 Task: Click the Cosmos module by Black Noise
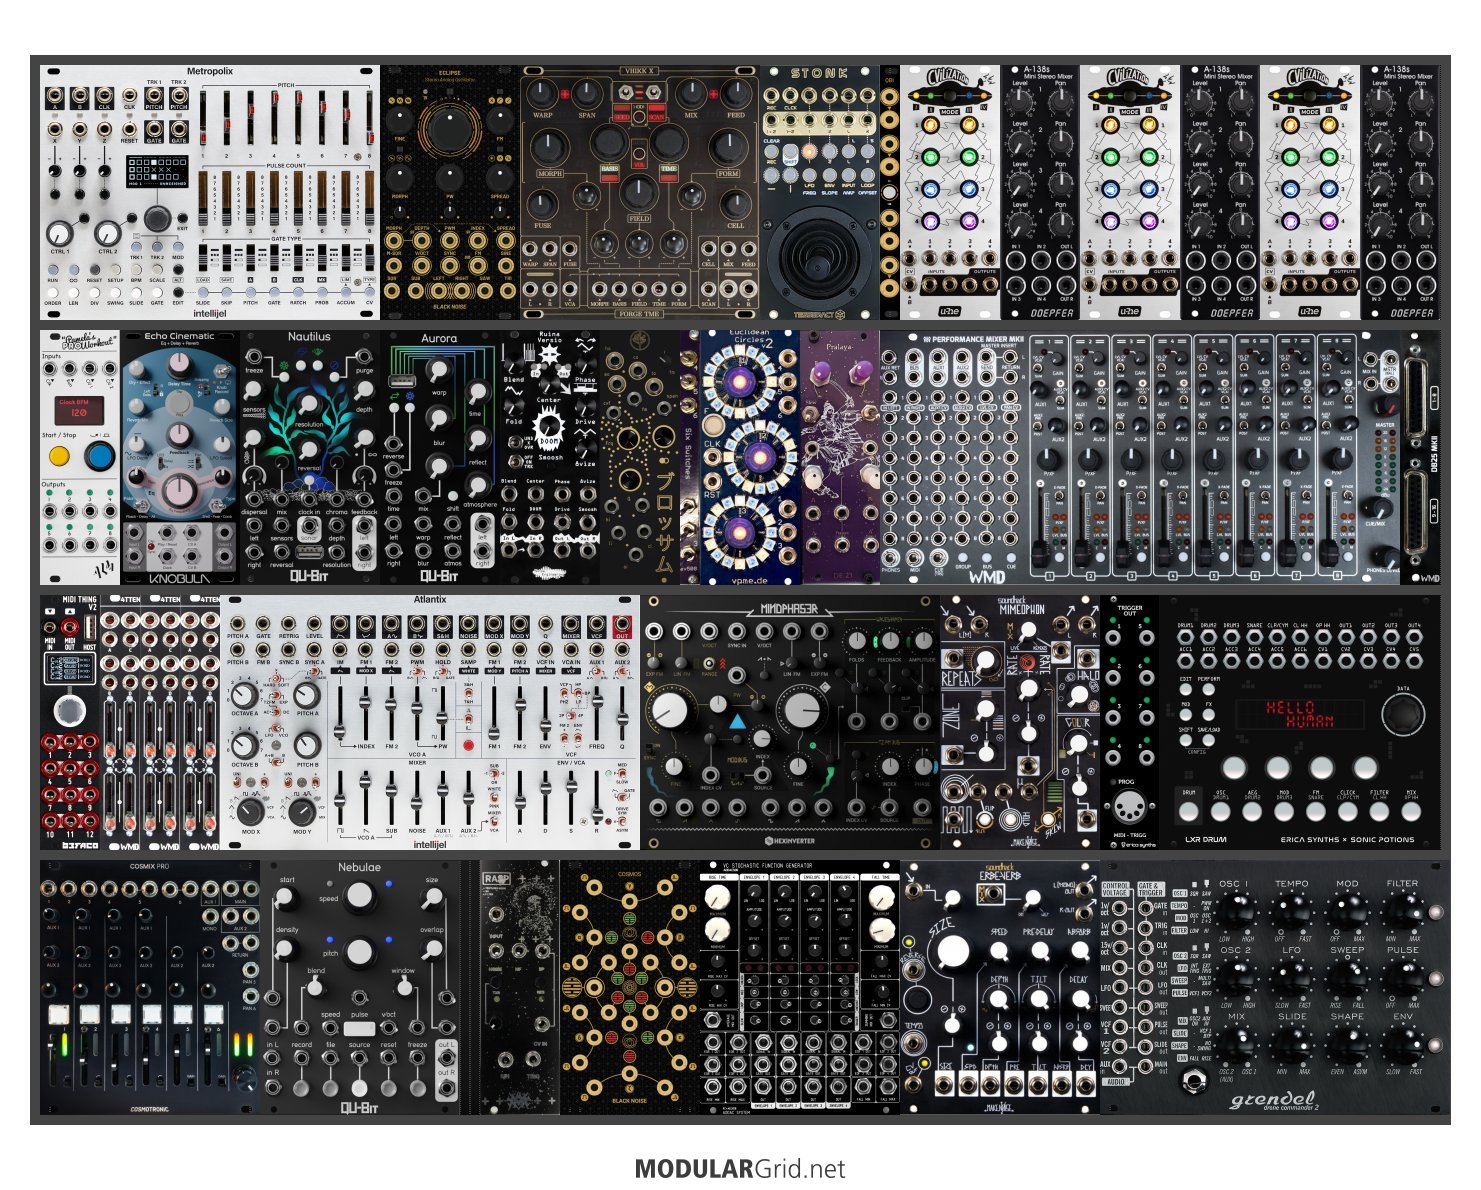(629, 987)
